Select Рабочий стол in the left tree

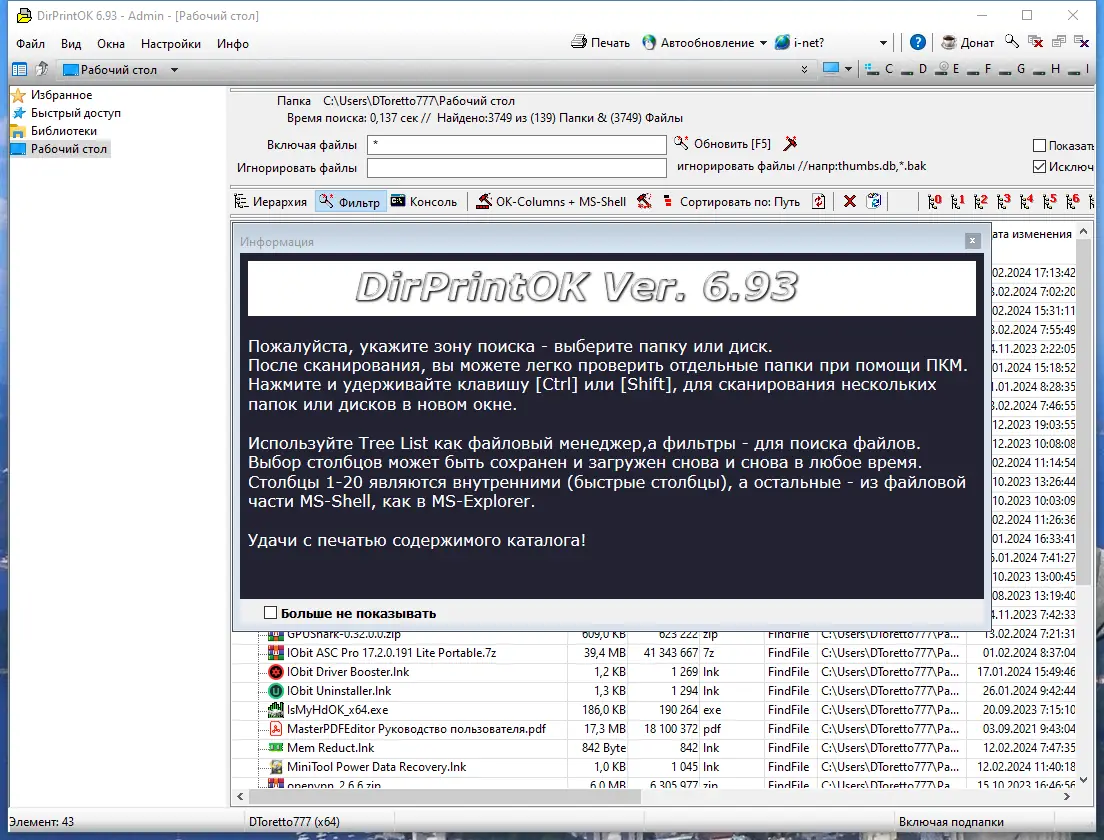click(60, 149)
